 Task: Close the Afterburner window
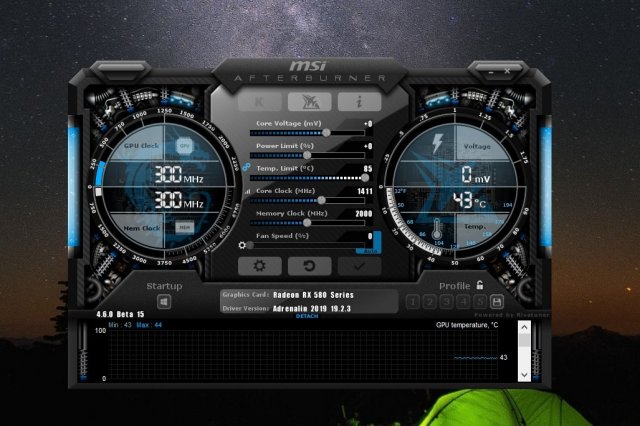tap(507, 71)
